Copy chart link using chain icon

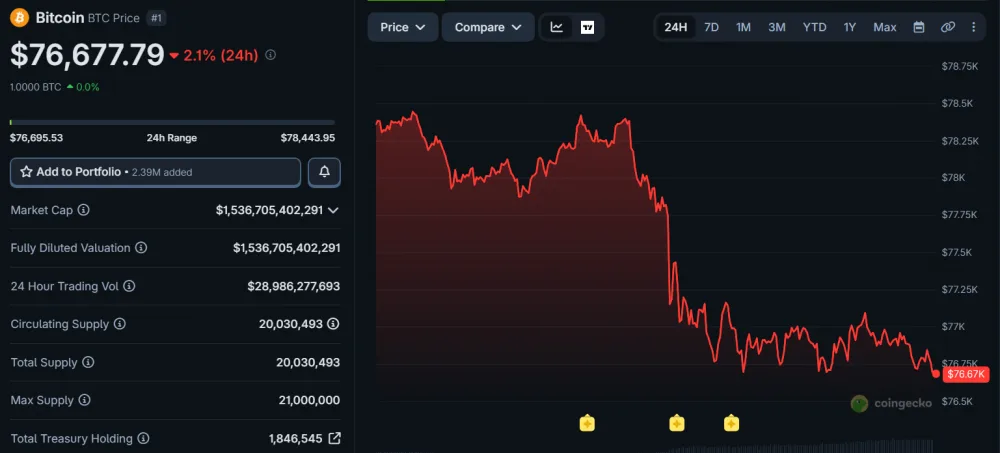tap(948, 27)
